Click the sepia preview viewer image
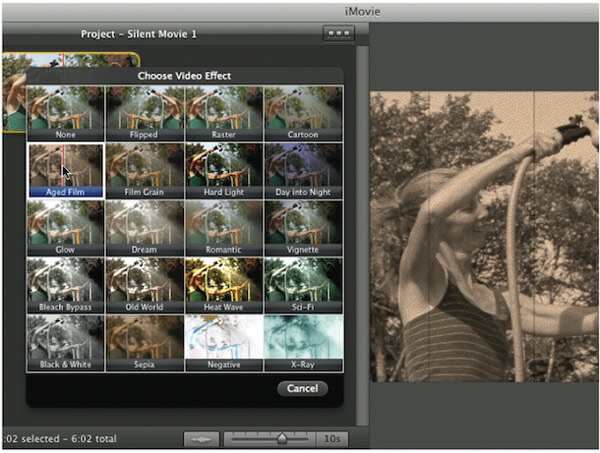This screenshot has height=453, width=600. point(484,236)
